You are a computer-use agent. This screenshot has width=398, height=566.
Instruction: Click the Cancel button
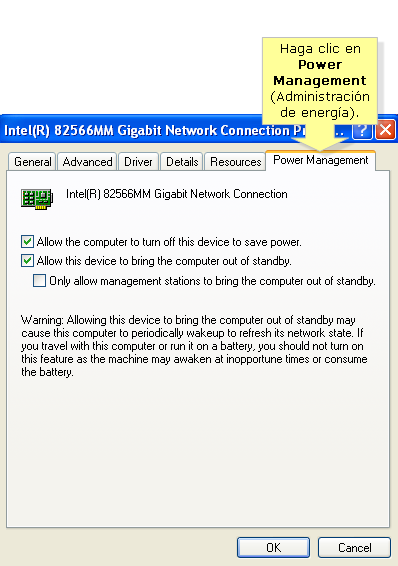[x=354, y=548]
